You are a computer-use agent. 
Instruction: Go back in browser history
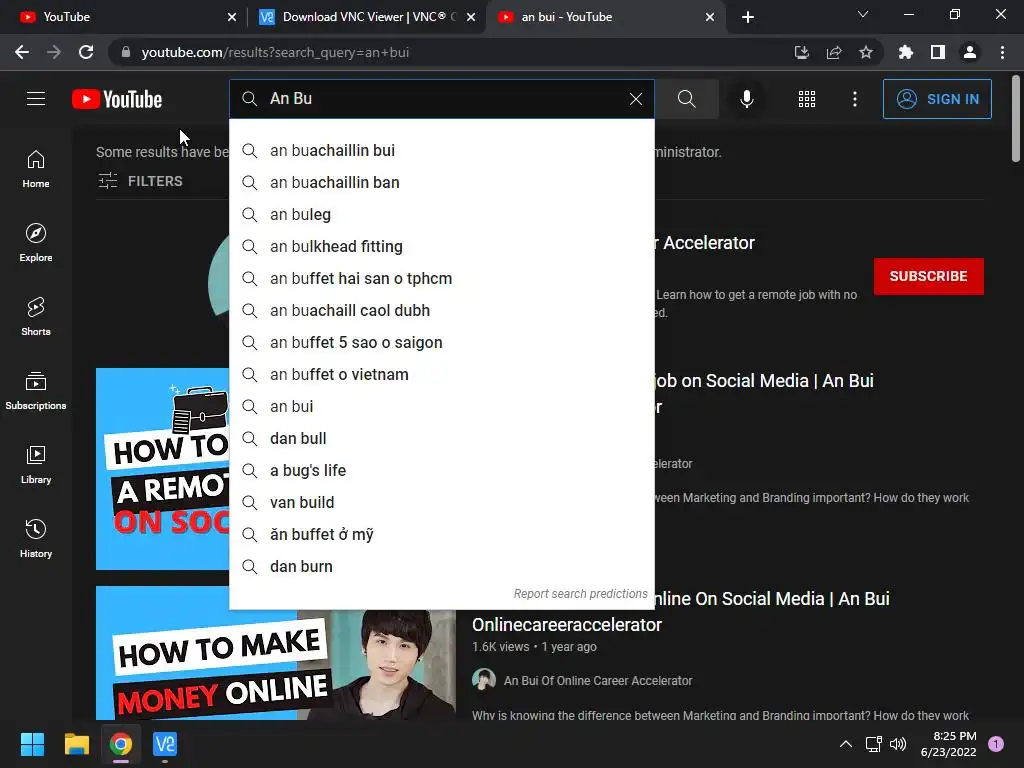click(22, 52)
